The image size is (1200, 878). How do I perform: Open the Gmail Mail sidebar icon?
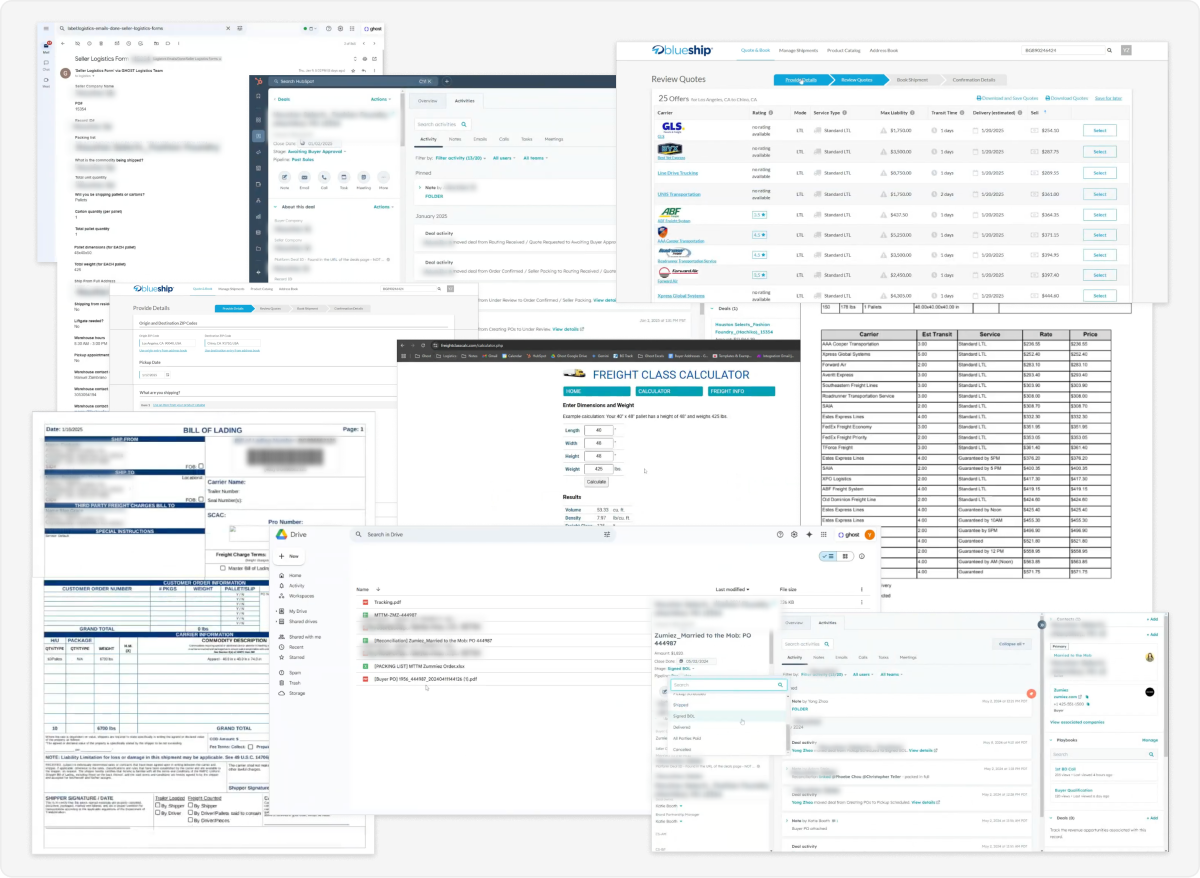[x=47, y=47]
